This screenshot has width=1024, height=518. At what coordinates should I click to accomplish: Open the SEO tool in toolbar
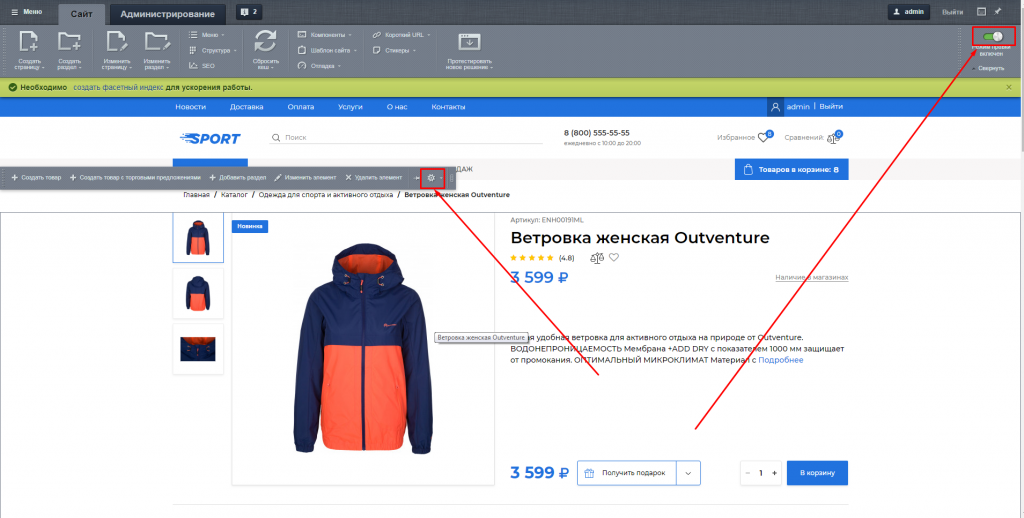(x=202, y=65)
